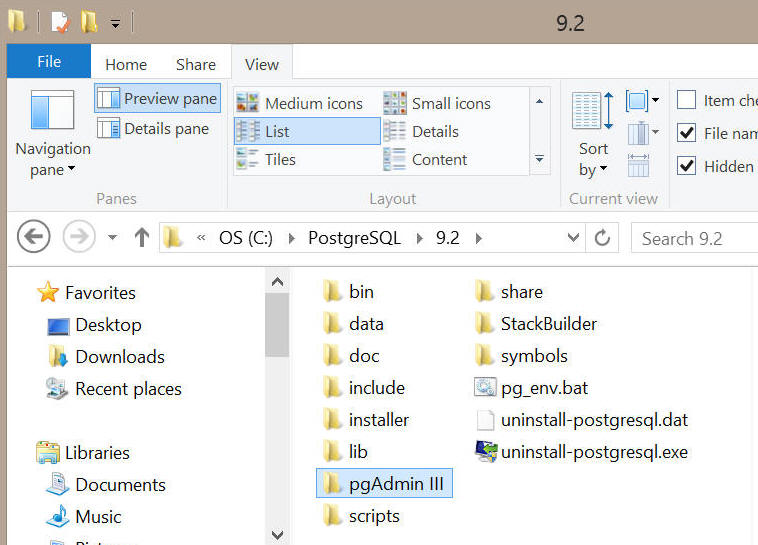The width and height of the screenshot is (758, 545).
Task: Open Recent places in Favorites
Action: pyautogui.click(x=115, y=389)
